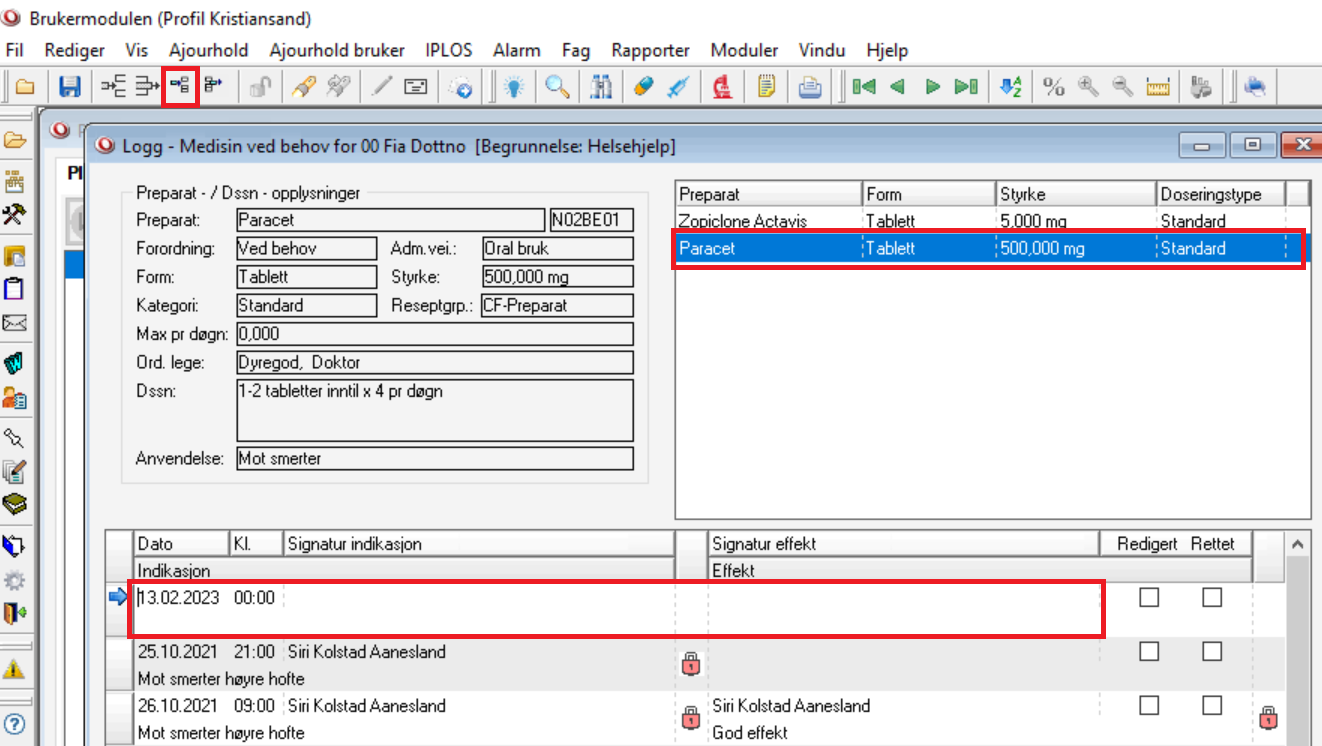Click the lightbulb toolbar icon
The image size is (1322, 746).
click(513, 87)
